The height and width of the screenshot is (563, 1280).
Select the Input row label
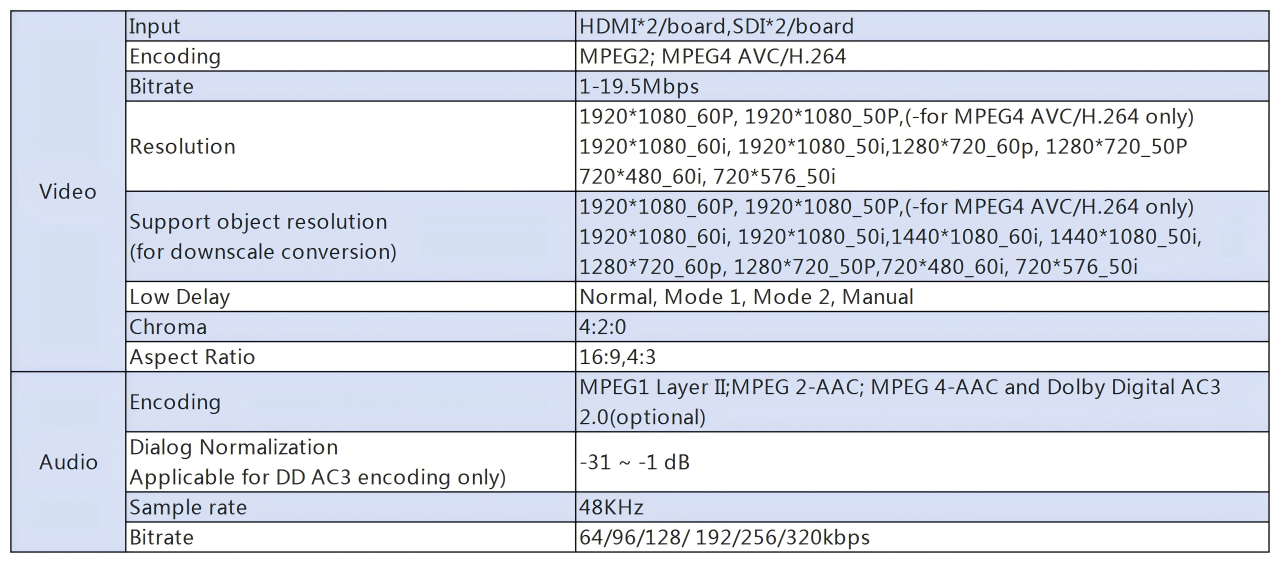point(155,27)
